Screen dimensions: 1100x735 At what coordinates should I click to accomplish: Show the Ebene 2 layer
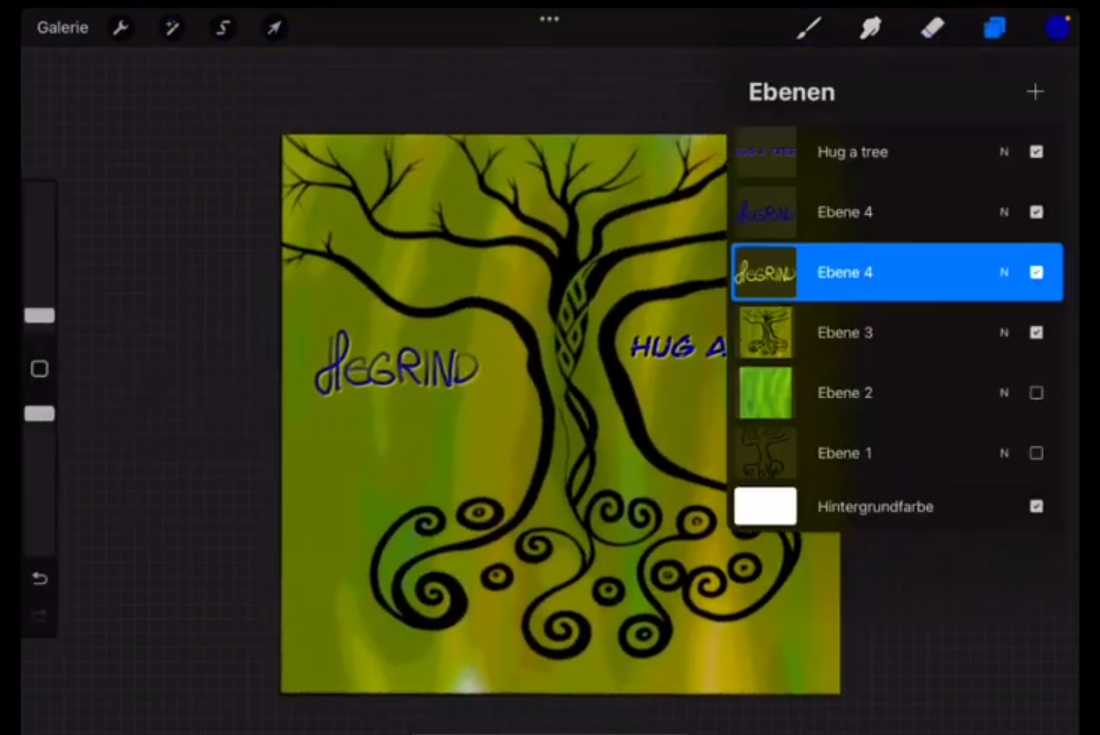click(x=1036, y=393)
